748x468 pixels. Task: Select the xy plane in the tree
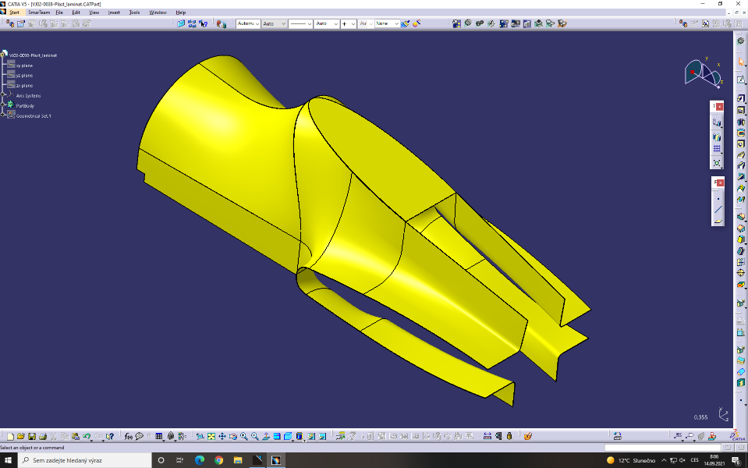[24, 66]
